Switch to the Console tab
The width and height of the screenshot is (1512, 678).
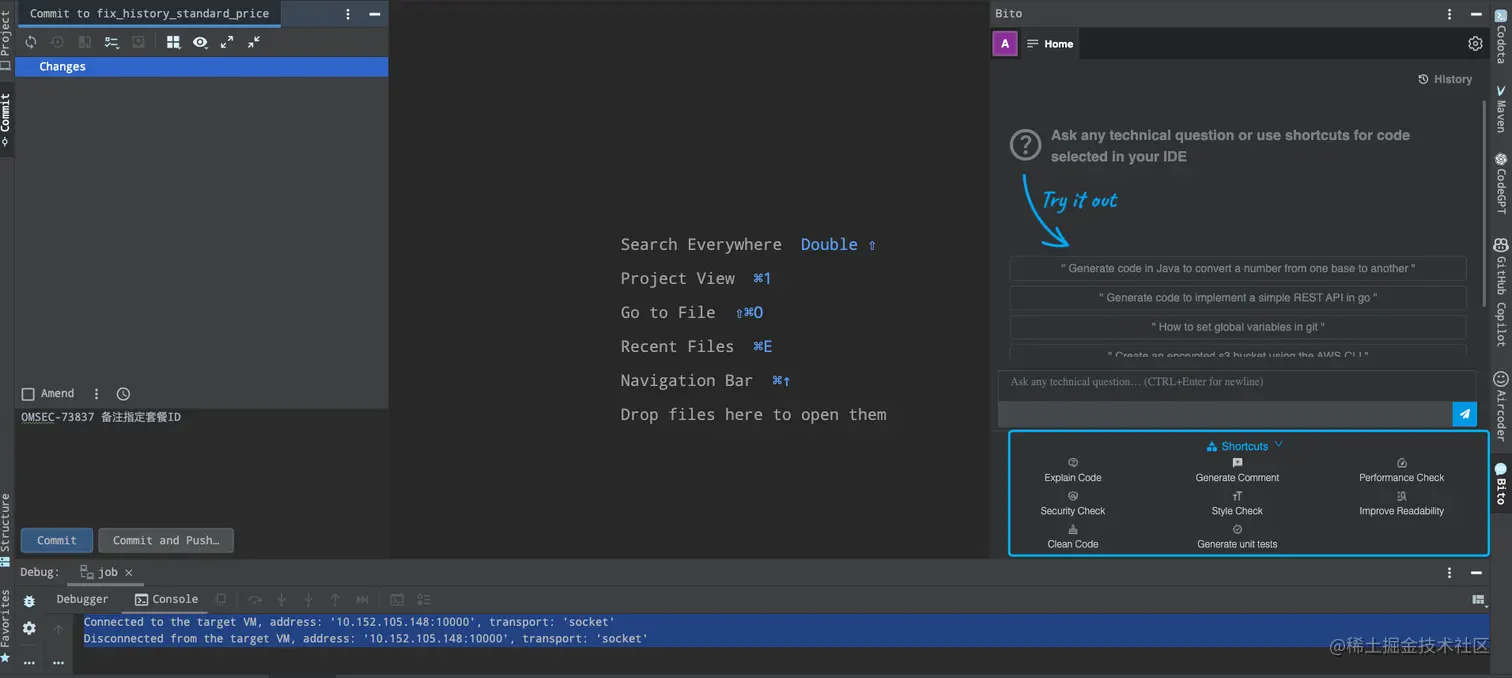[x=166, y=599]
